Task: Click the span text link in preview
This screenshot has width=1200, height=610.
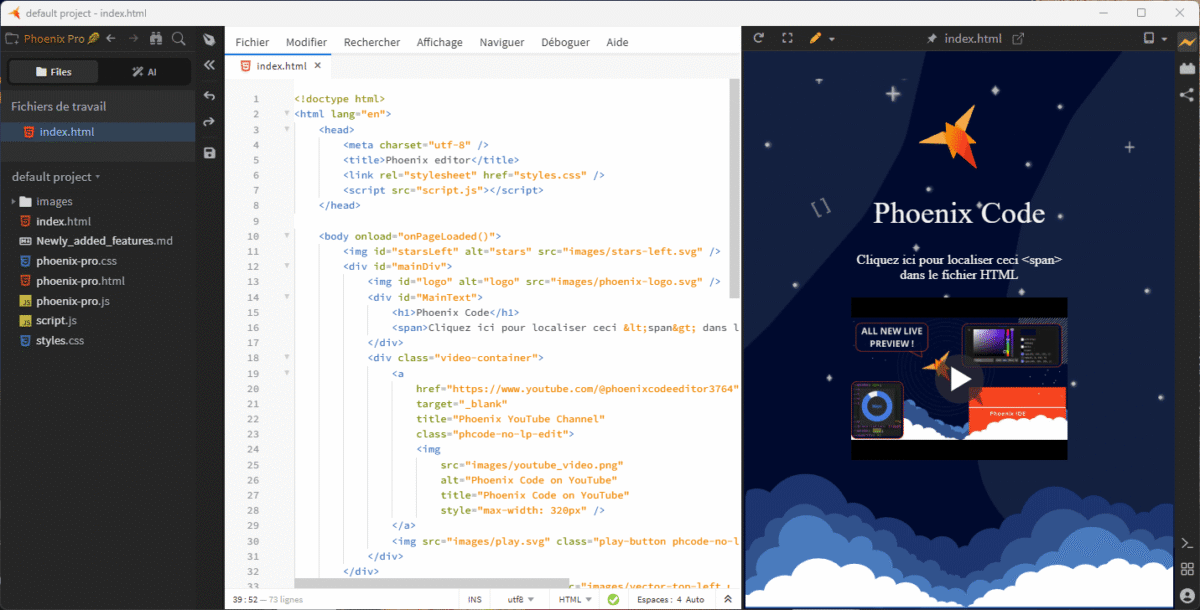Action: click(959, 266)
